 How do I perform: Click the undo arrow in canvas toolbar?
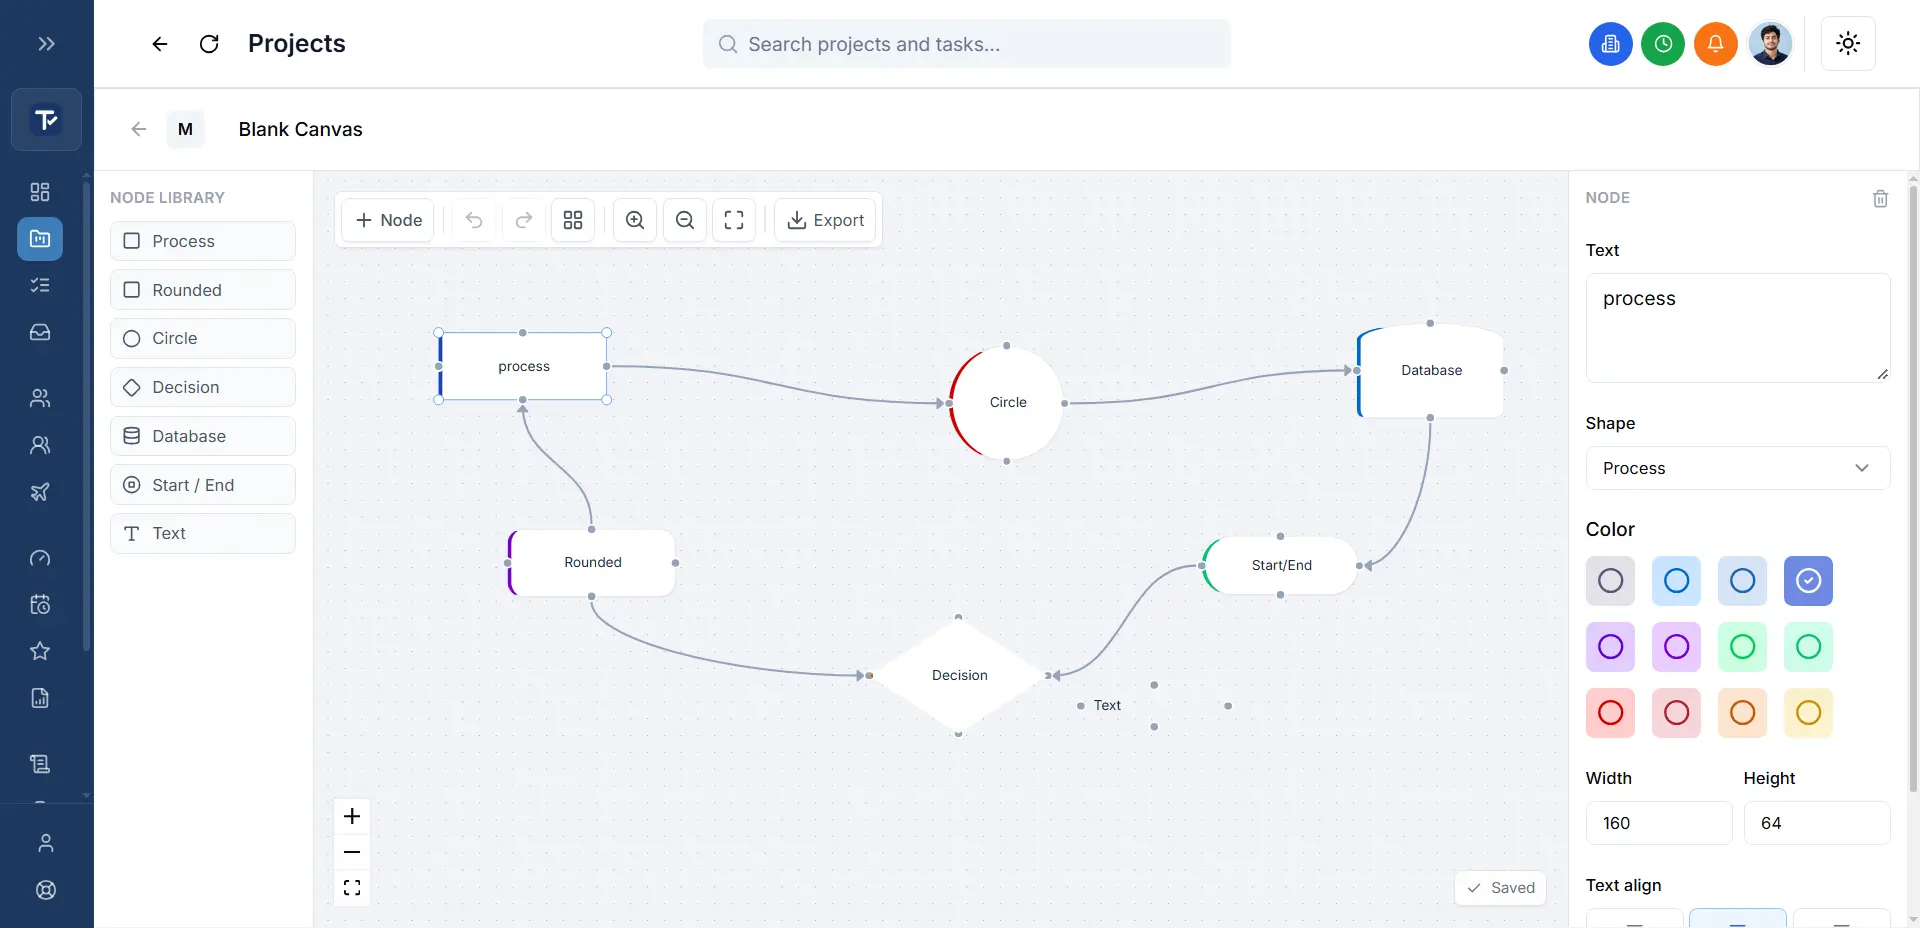coord(474,220)
